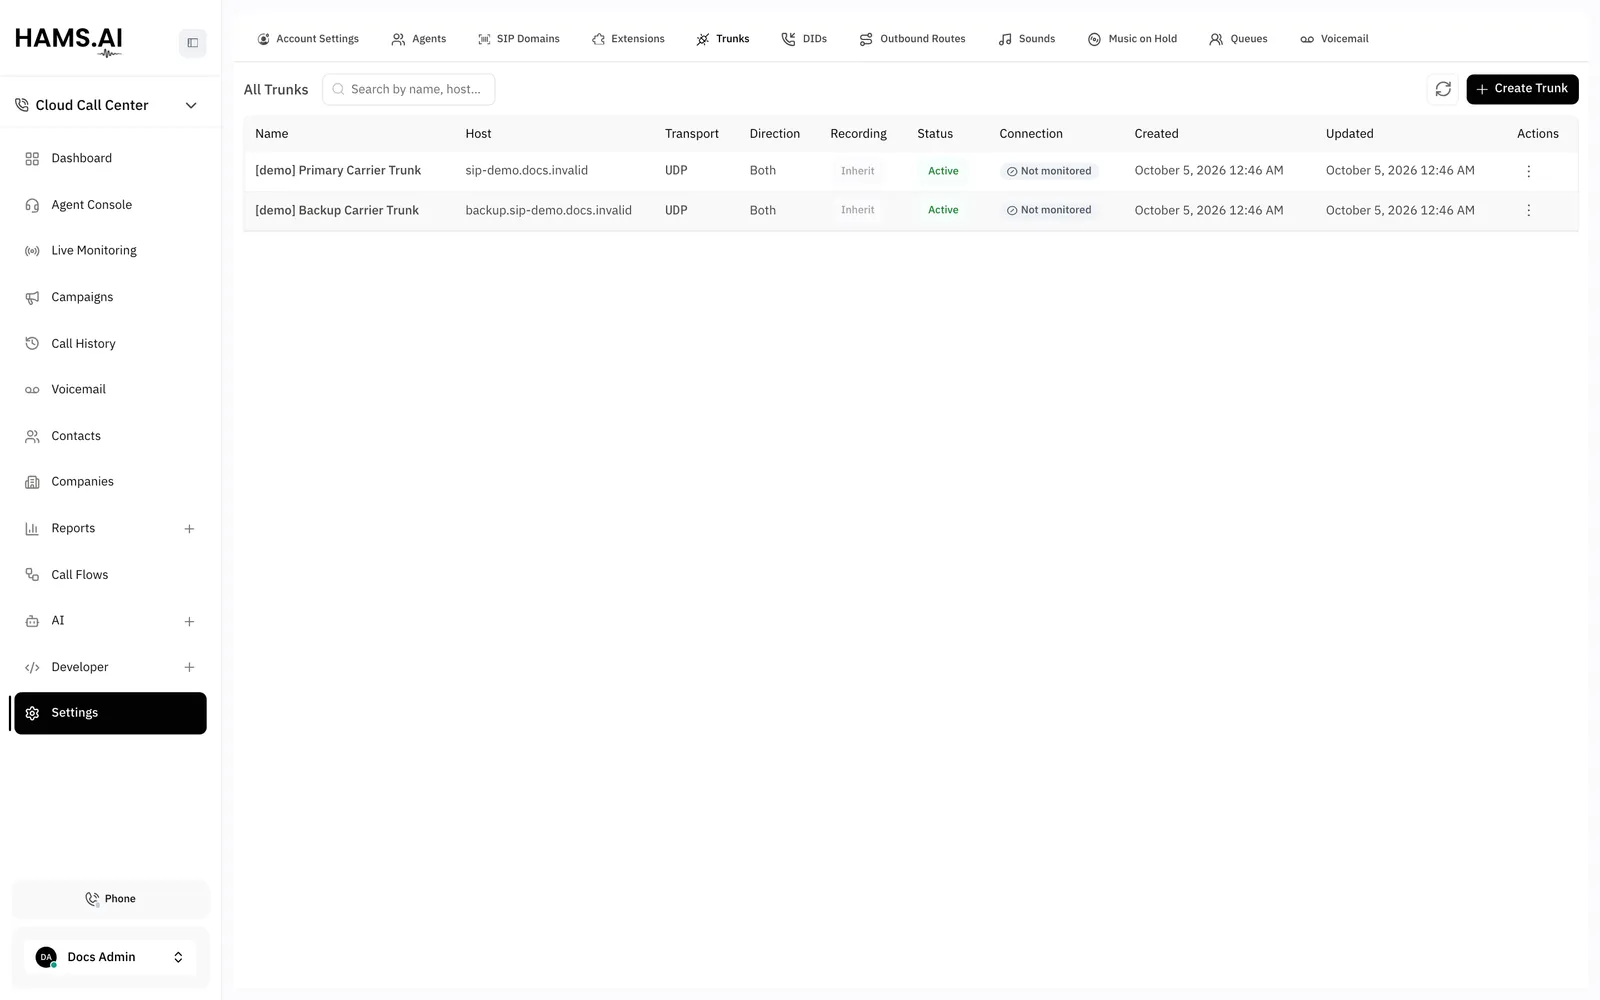The image size is (1600, 1000).
Task: Click the Name column header
Action: coord(272,134)
